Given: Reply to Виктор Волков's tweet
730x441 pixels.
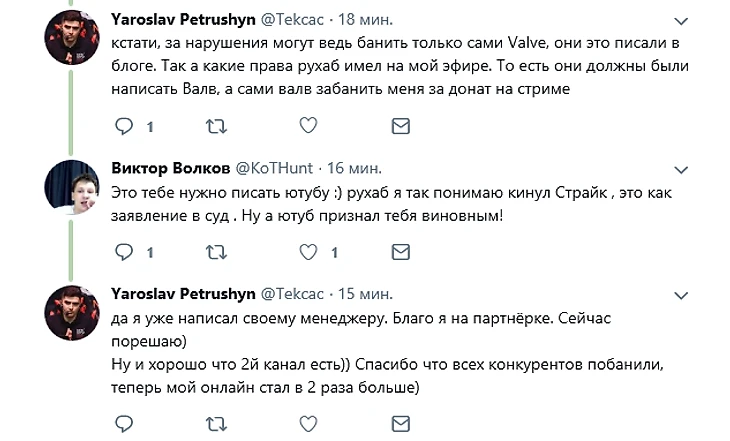Looking at the screenshot, I should coord(124,252).
